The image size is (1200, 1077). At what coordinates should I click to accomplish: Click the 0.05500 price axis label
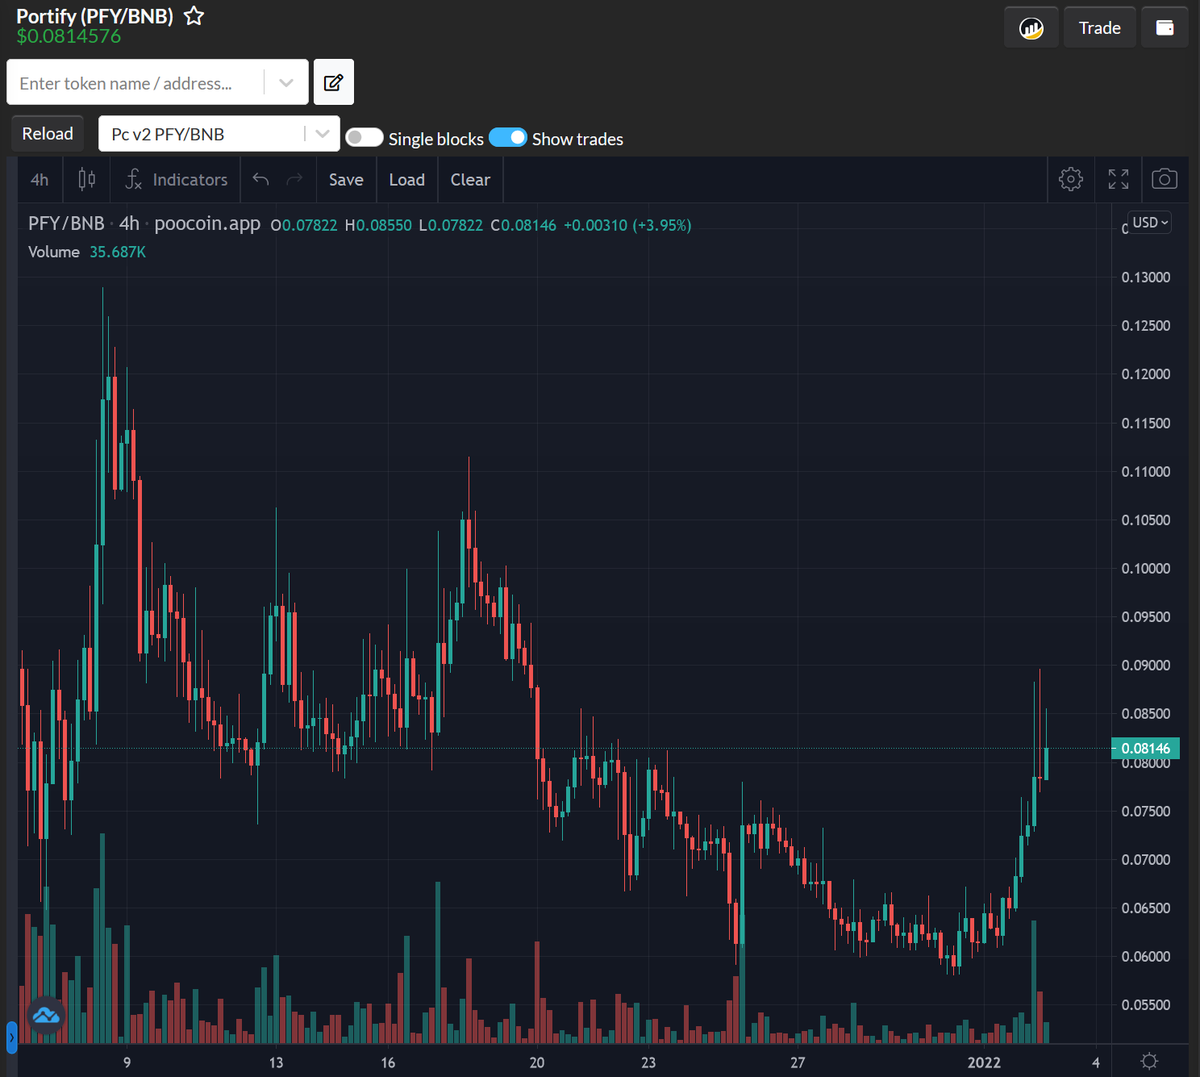pyautogui.click(x=1146, y=1005)
